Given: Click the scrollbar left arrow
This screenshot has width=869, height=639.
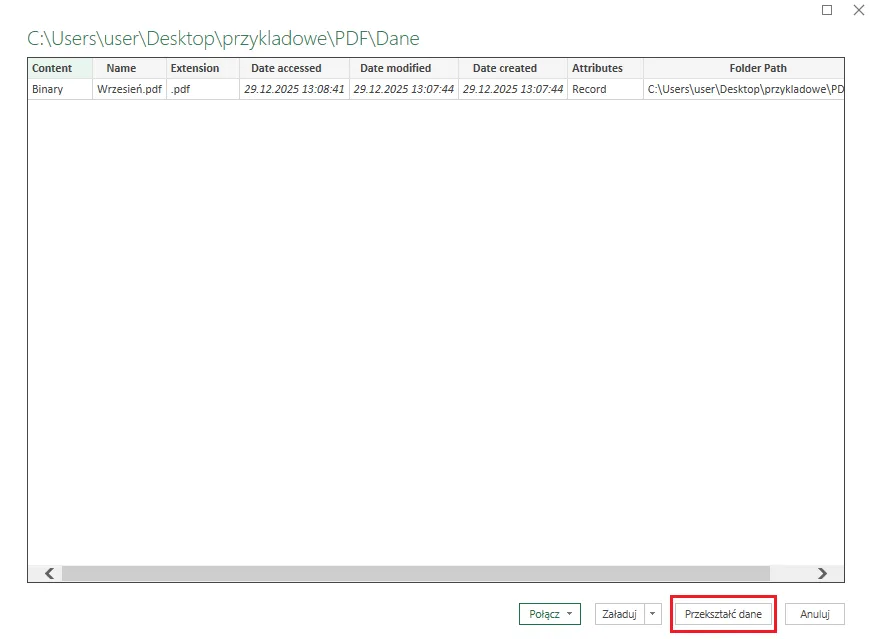Looking at the screenshot, I should pyautogui.click(x=49, y=573).
